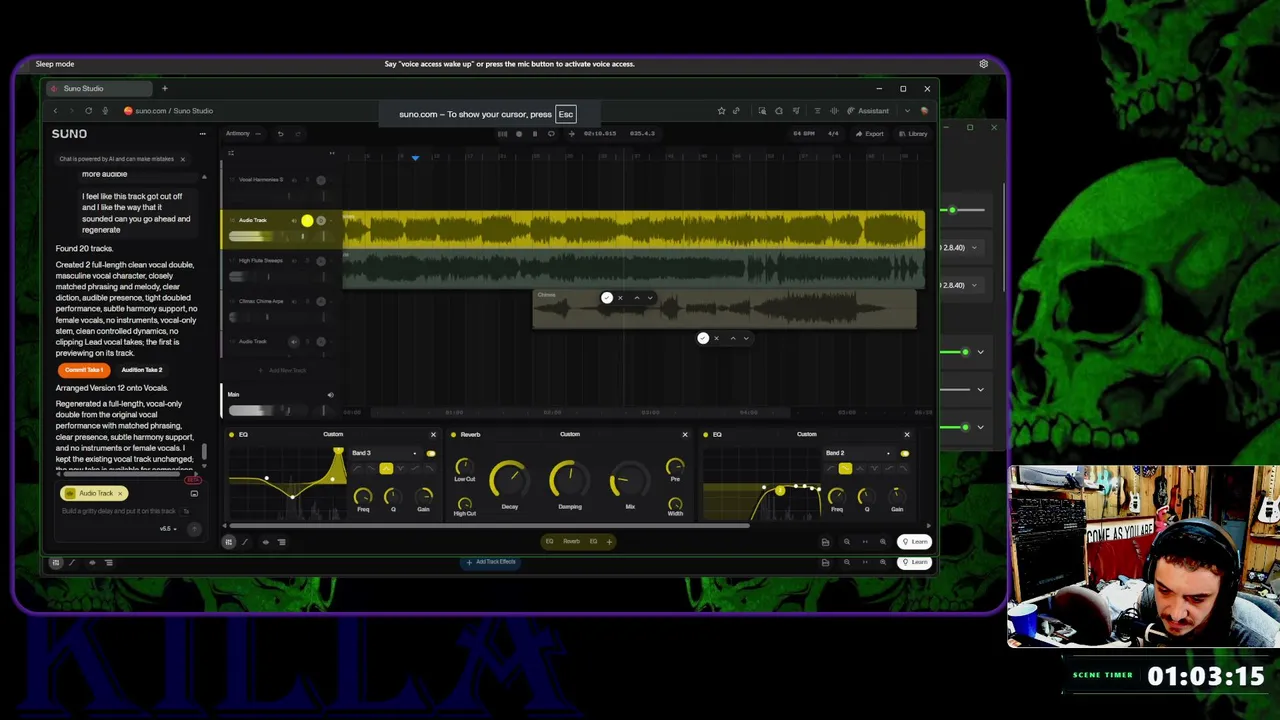The height and width of the screenshot is (720, 1280).
Task: Click the 64 BPM tempo value
Action: tap(803, 134)
